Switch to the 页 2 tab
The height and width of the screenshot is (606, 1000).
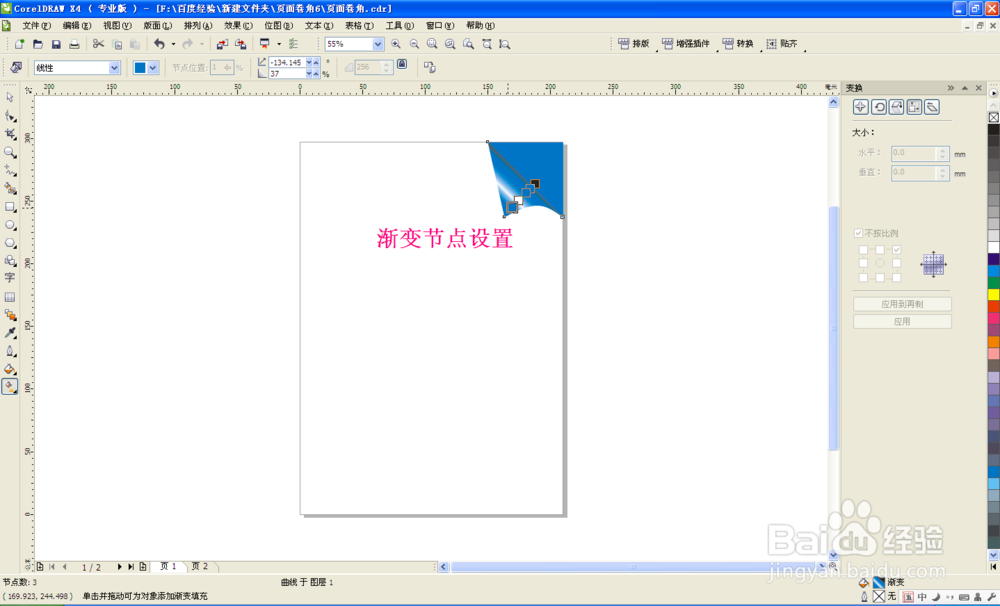point(199,566)
